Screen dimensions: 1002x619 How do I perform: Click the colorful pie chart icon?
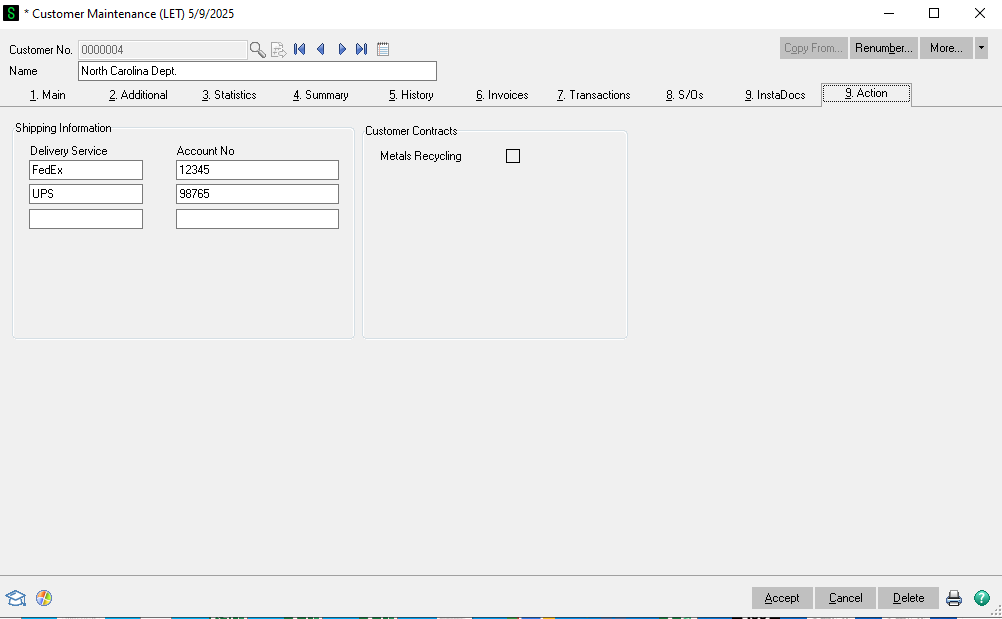point(44,598)
